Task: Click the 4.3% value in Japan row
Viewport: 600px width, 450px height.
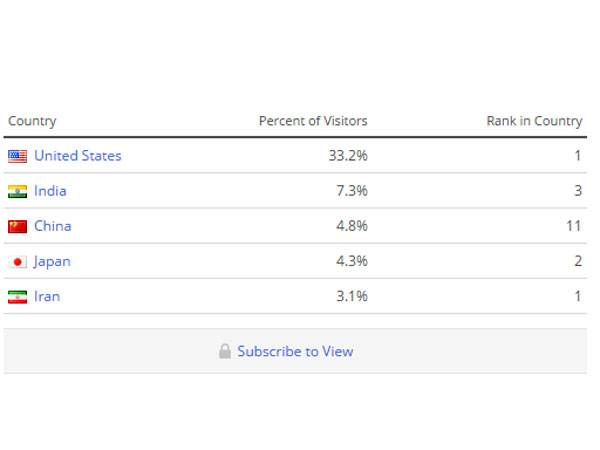Action: 352,261
